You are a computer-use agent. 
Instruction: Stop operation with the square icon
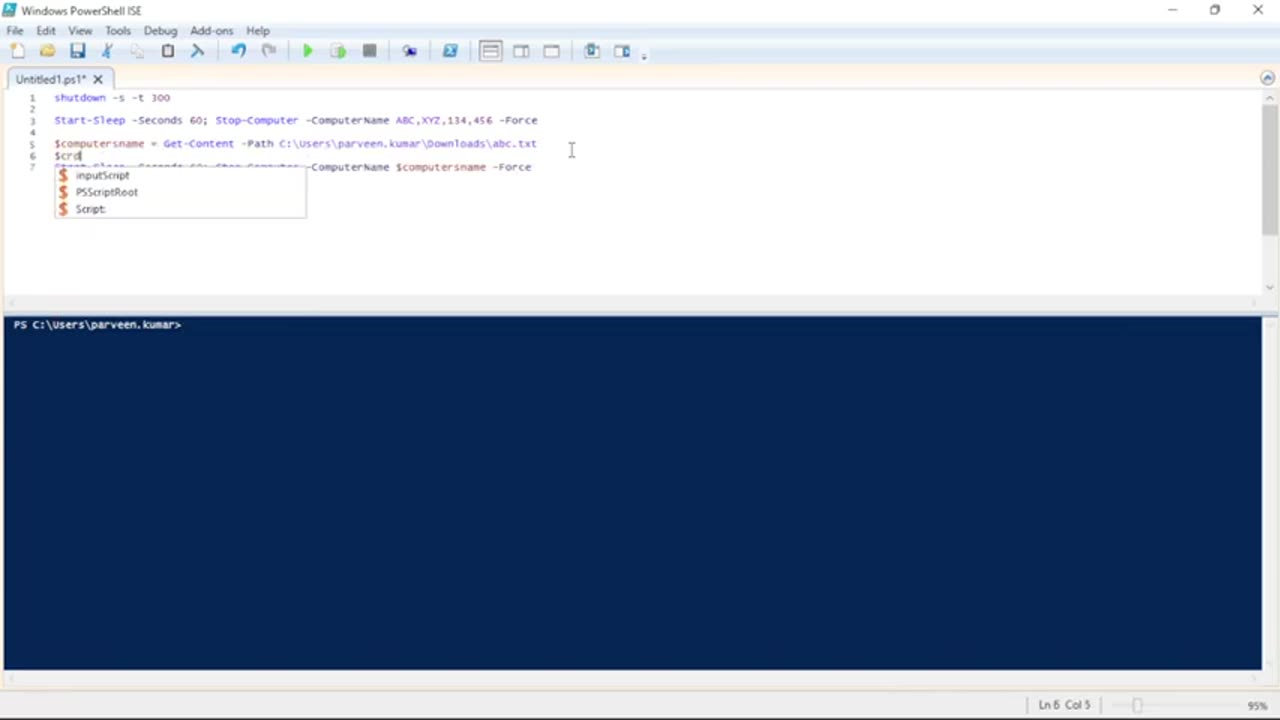click(369, 51)
